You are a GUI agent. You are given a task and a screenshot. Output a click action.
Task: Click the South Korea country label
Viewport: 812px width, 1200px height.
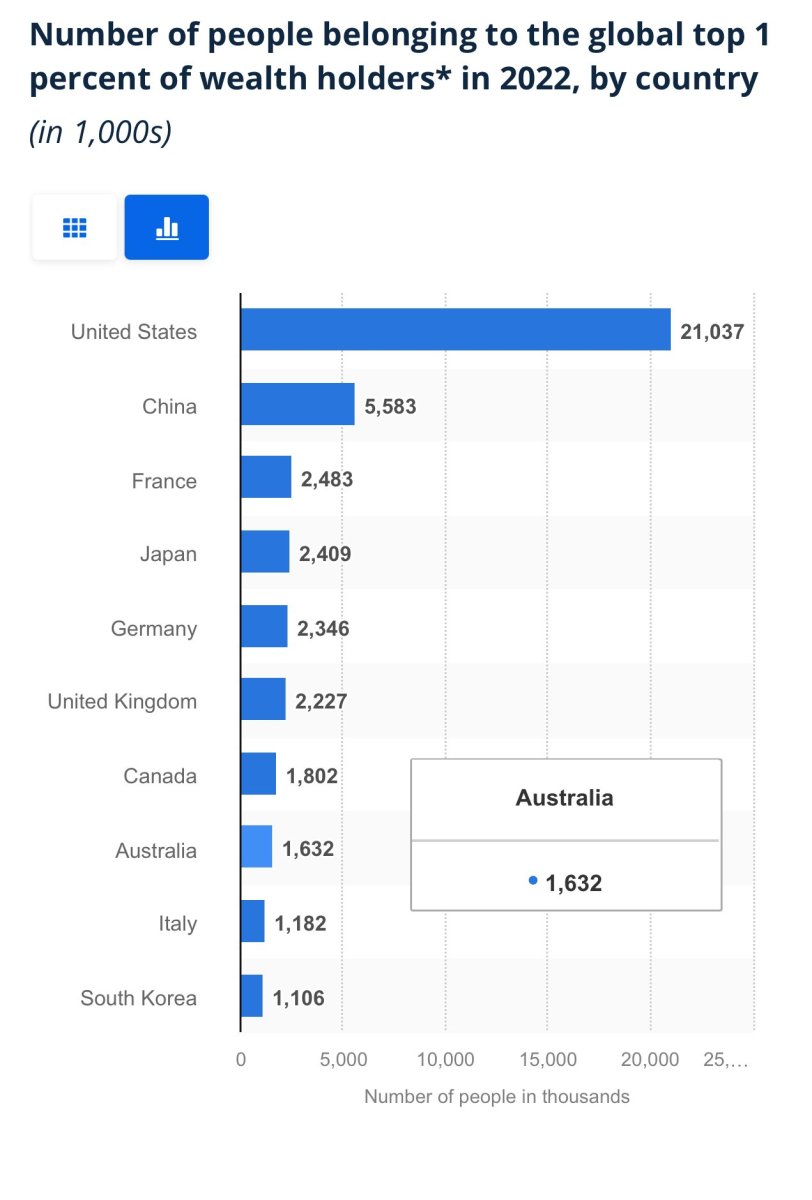(x=139, y=998)
